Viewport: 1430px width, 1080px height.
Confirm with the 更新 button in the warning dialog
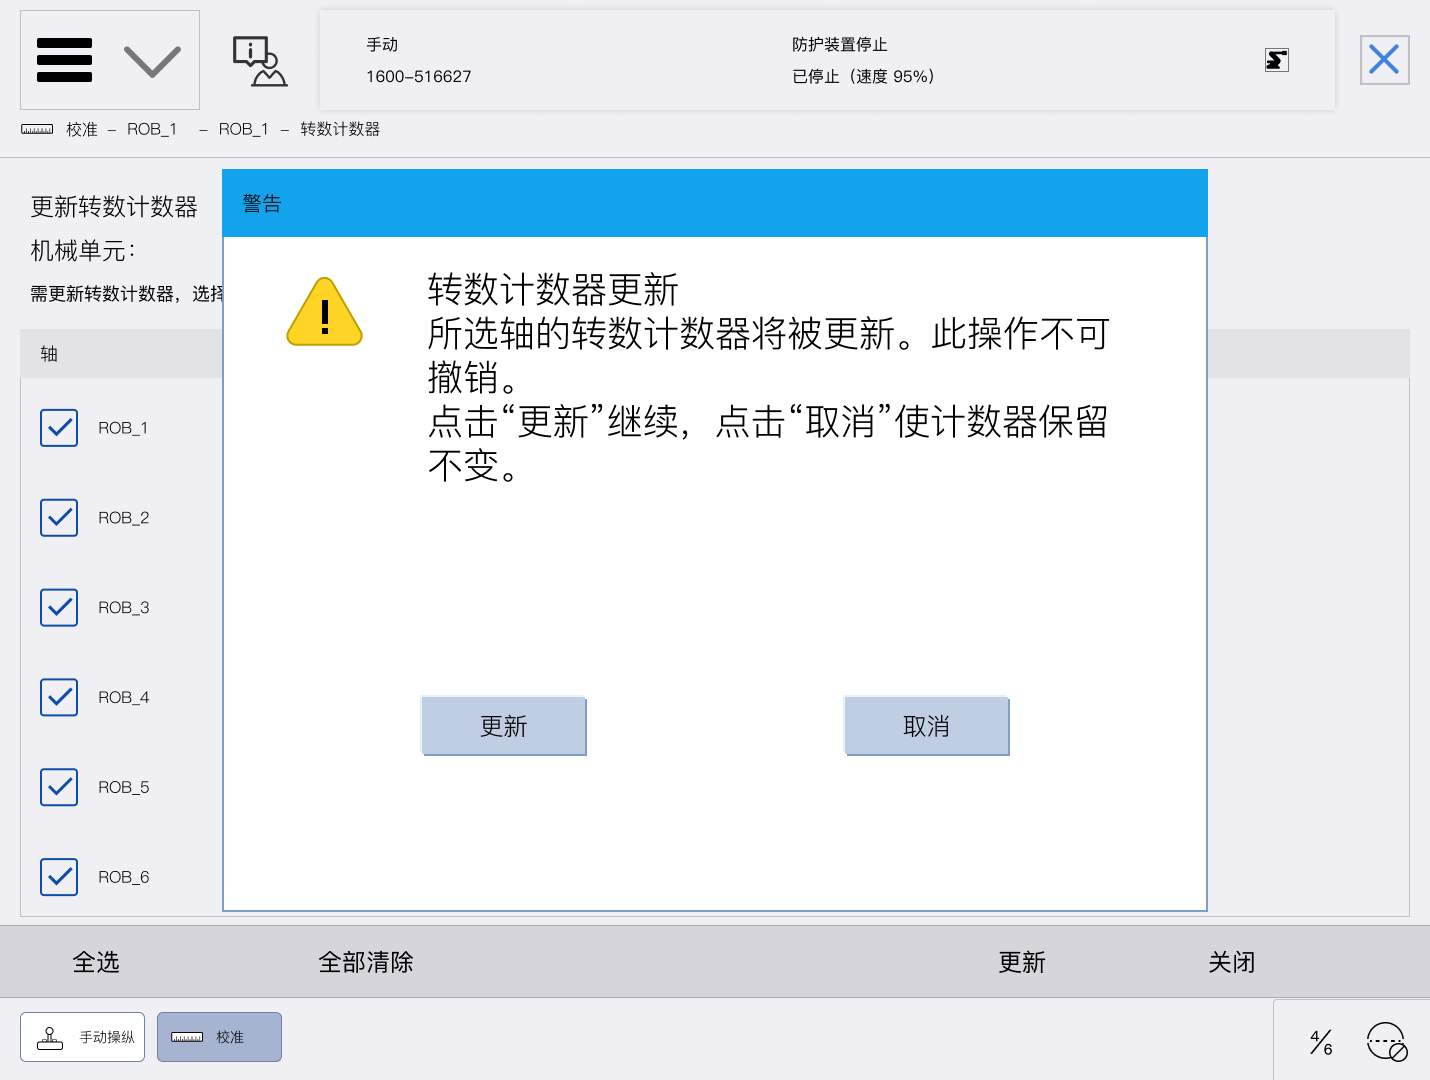(x=503, y=726)
